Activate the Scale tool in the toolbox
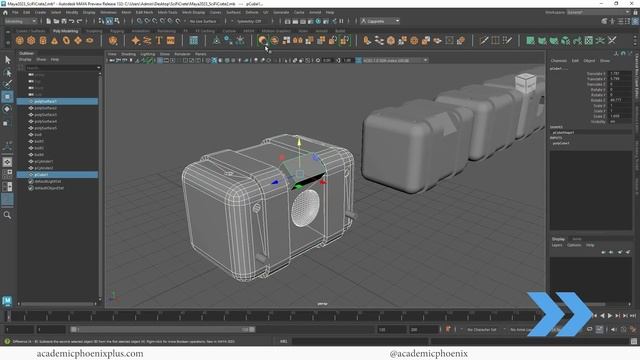Screen dimensions: 640x360 [7, 122]
